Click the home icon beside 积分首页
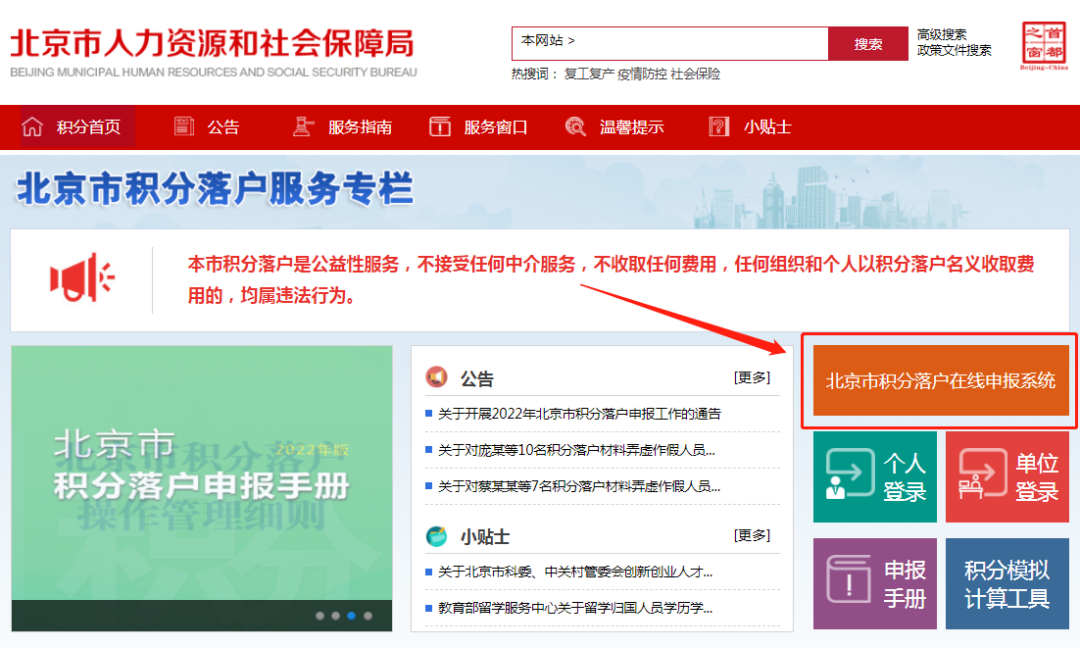This screenshot has width=1080, height=648. click(32, 127)
